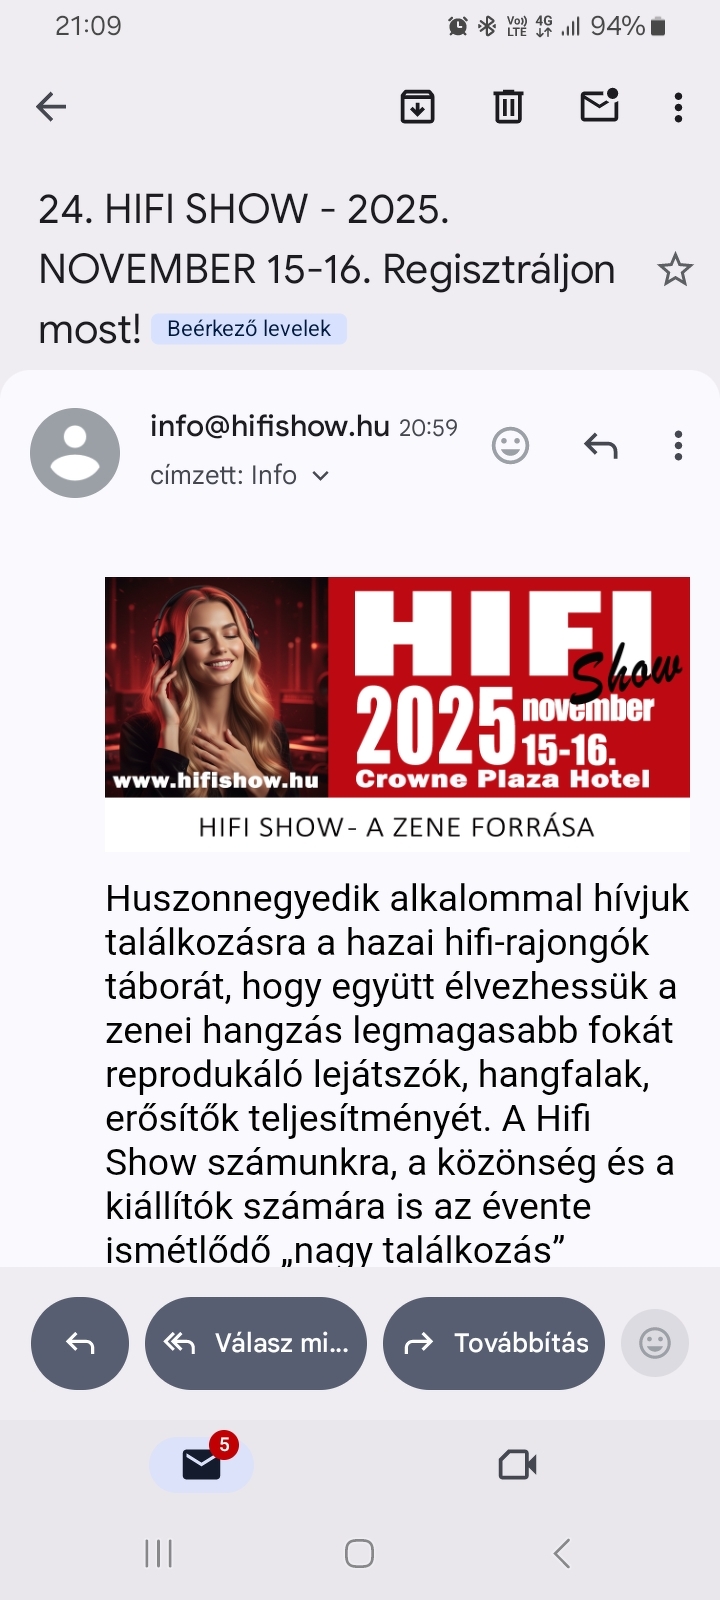
Task: Open the message's three-dot options menu
Action: [678, 446]
